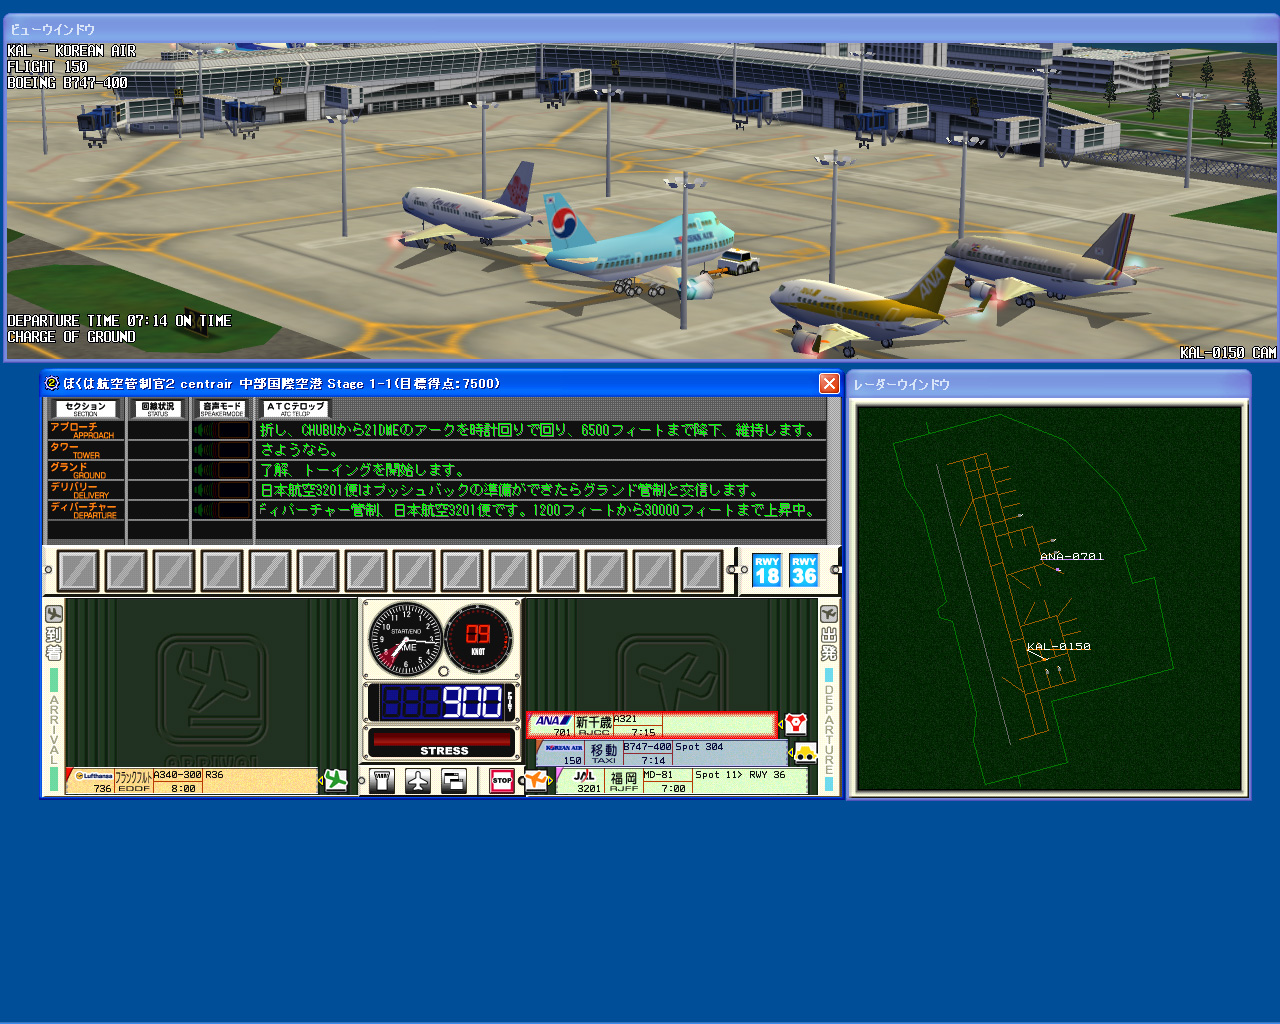Click the ATCテロップ header
The height and width of the screenshot is (1024, 1280).
coord(296,409)
